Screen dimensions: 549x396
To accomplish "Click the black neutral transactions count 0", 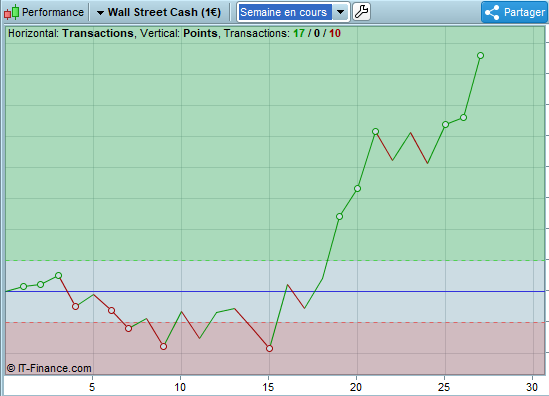I will pos(317,33).
